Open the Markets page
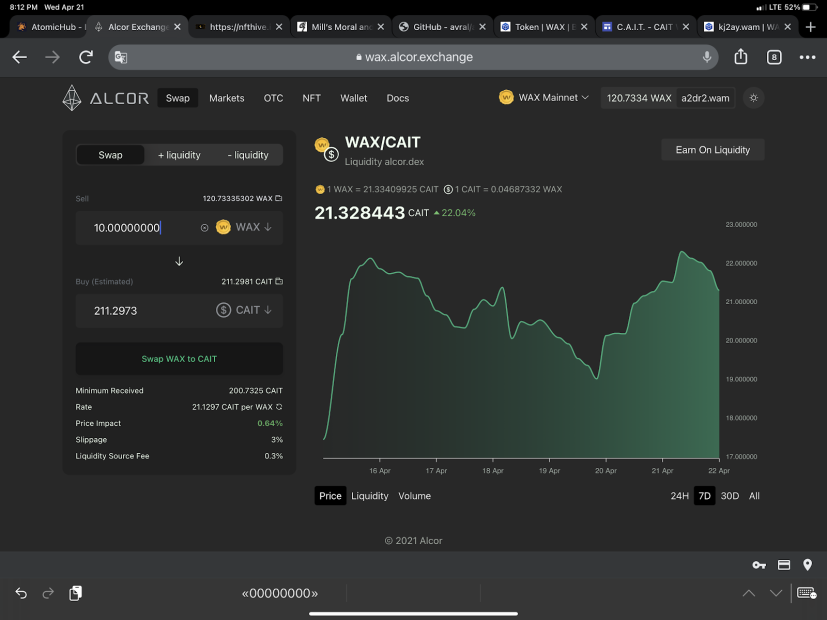Image resolution: width=827 pixels, height=620 pixels. tap(227, 98)
